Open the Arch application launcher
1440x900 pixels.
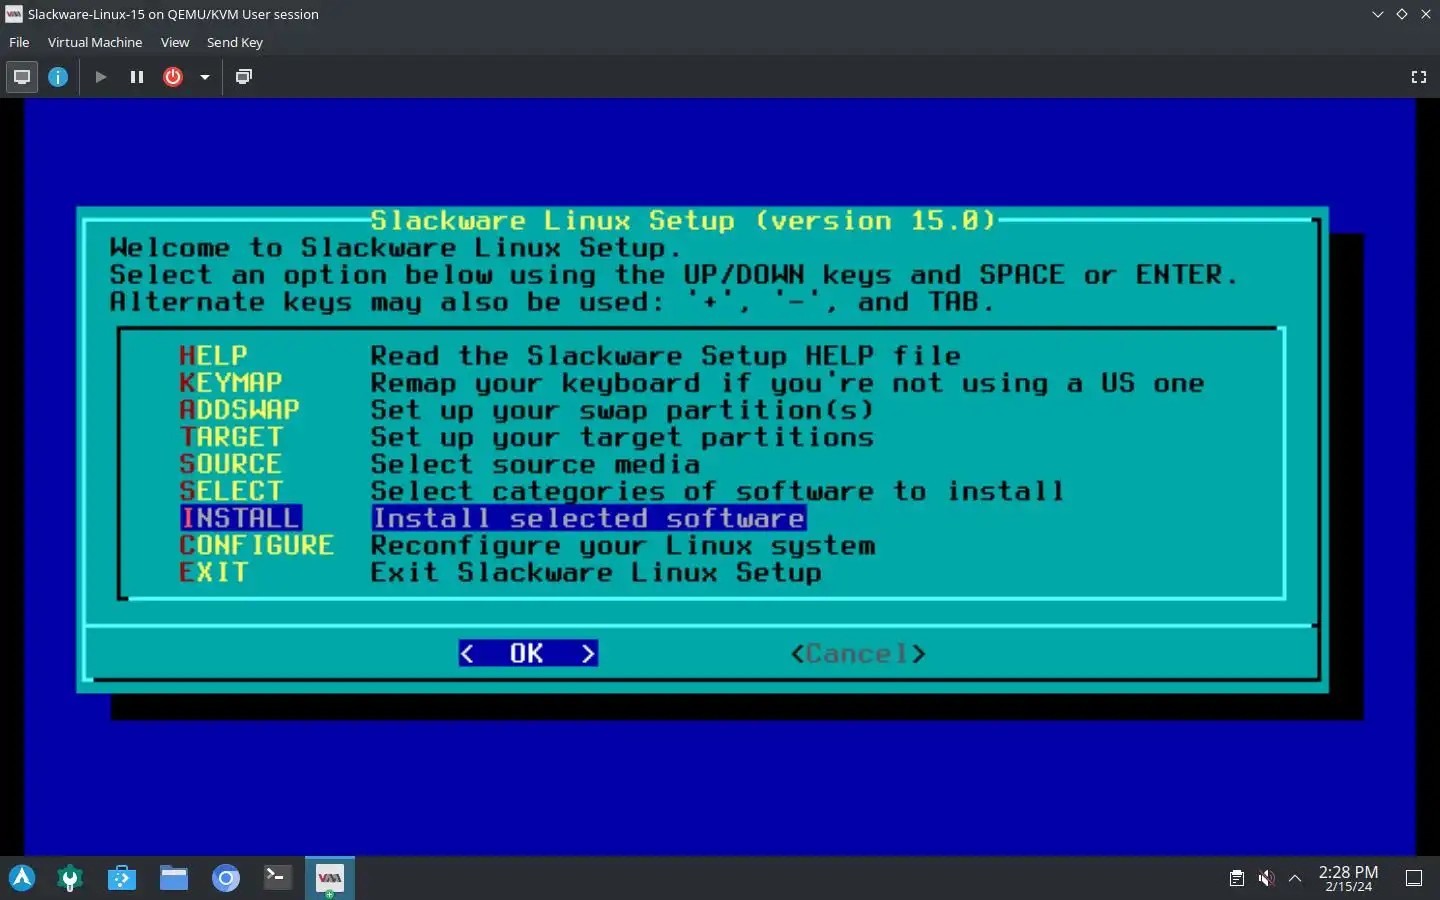pos(22,878)
